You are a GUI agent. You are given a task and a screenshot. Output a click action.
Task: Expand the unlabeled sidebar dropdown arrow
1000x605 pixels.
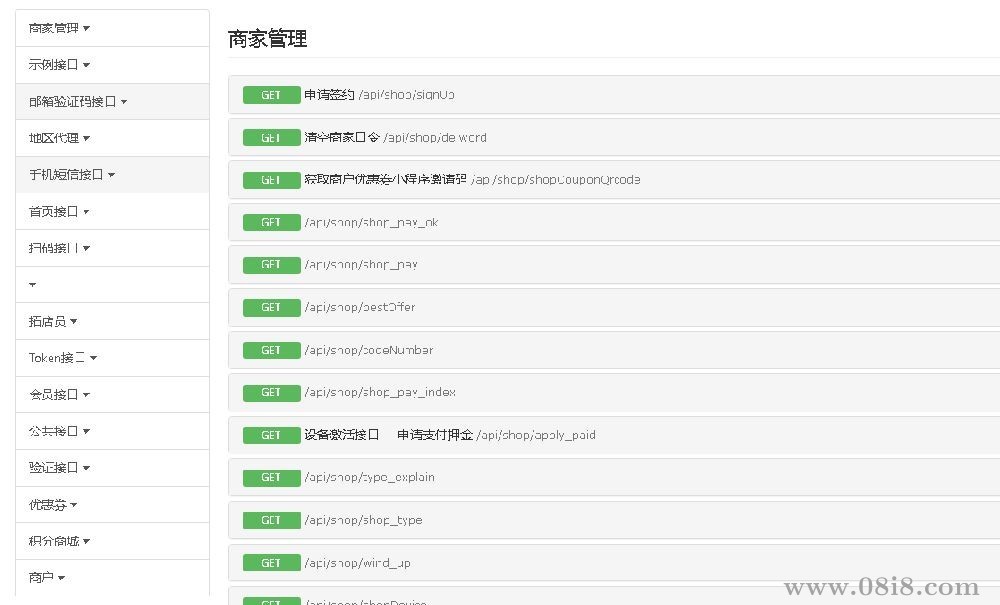click(33, 284)
